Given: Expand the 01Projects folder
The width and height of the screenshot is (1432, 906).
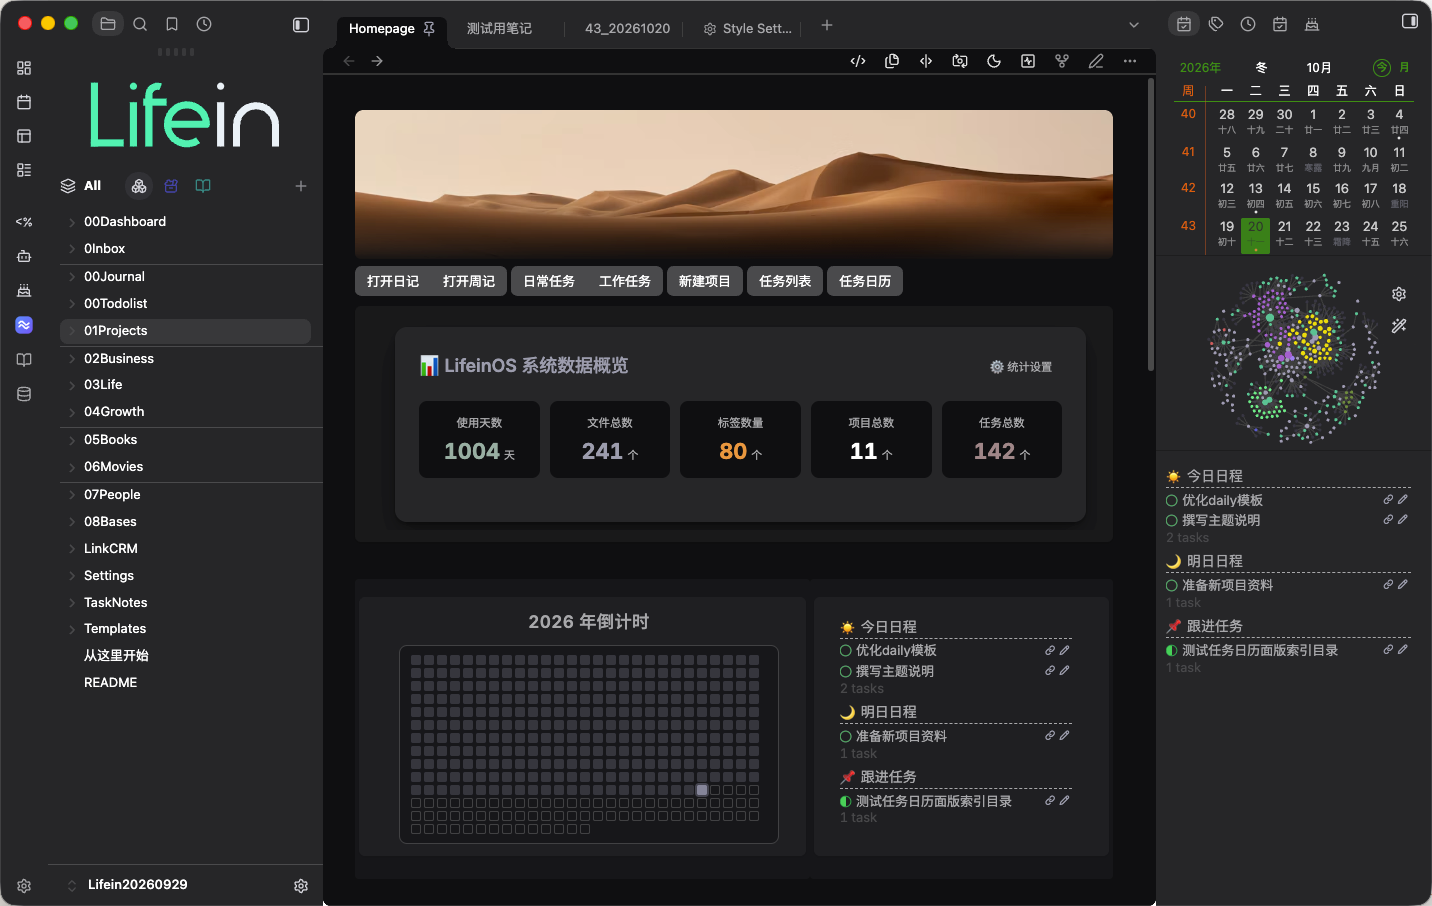Looking at the screenshot, I should pos(72,331).
